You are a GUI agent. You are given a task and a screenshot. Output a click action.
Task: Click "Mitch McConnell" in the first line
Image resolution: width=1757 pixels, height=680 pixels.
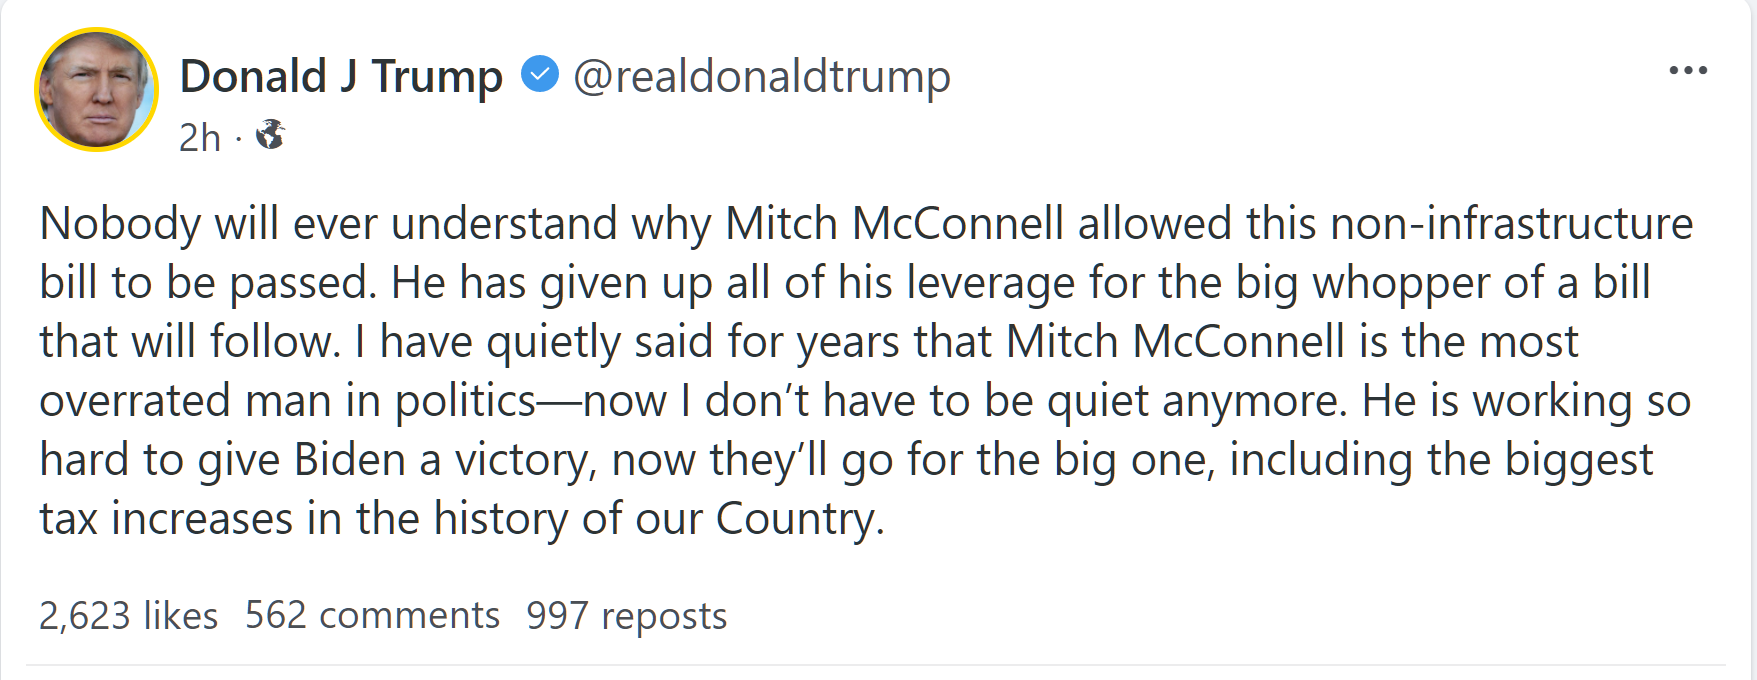pos(894,223)
